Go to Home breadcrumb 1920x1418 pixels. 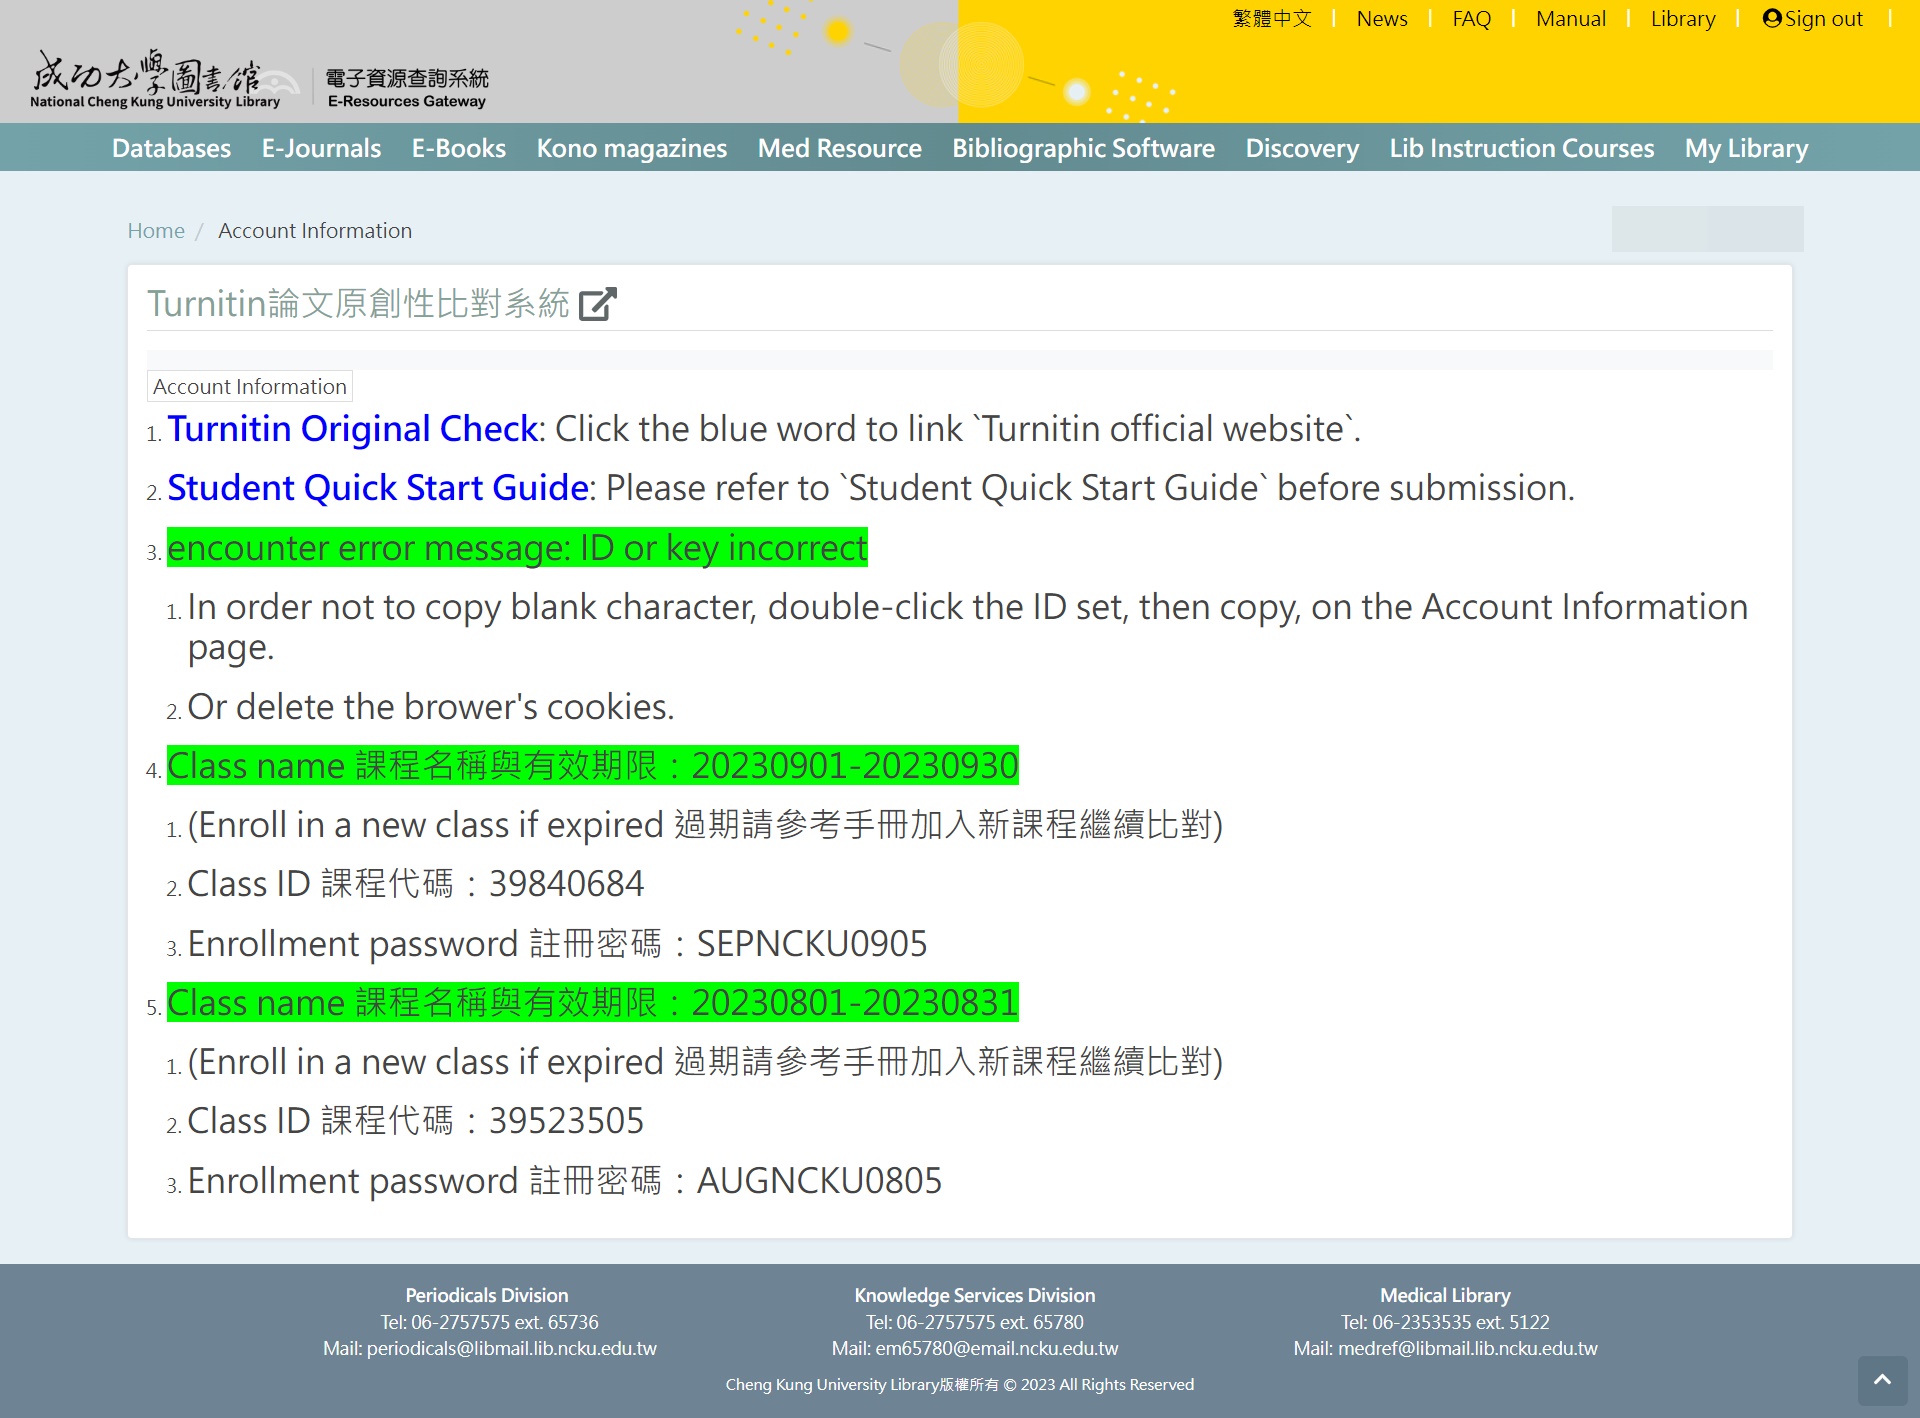pos(156,231)
